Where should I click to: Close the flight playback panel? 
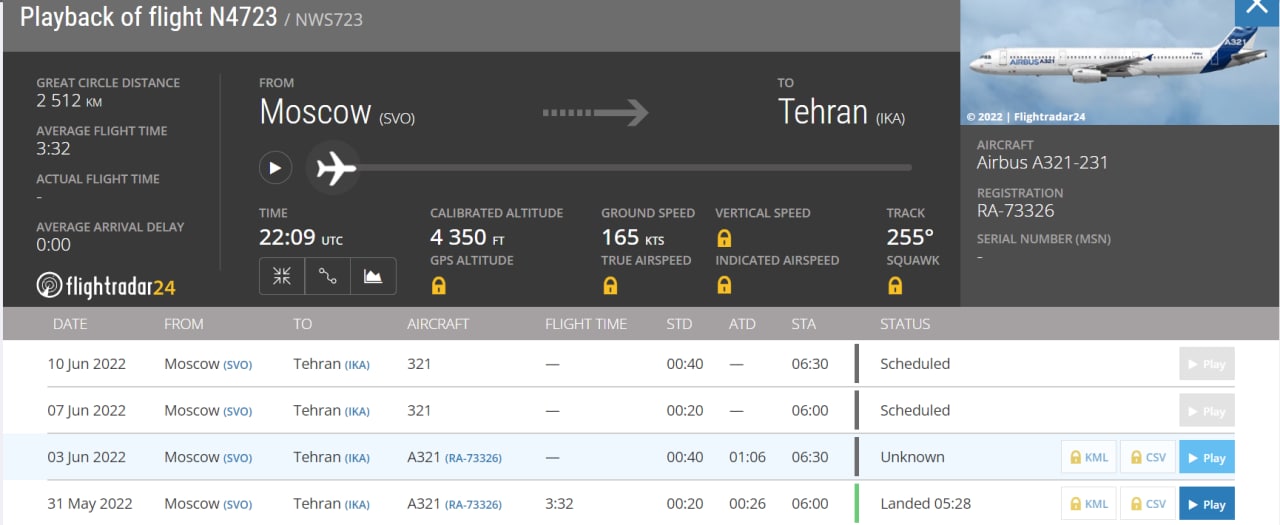pos(1257,9)
